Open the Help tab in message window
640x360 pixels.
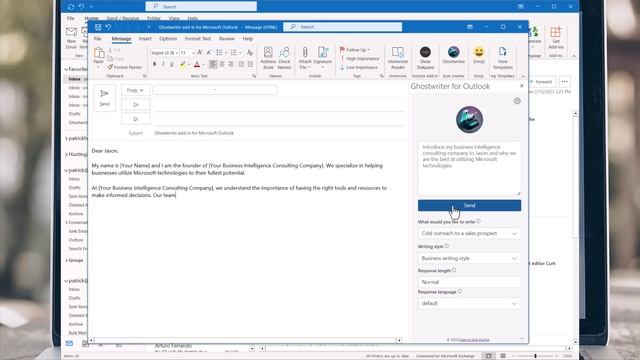pos(248,39)
